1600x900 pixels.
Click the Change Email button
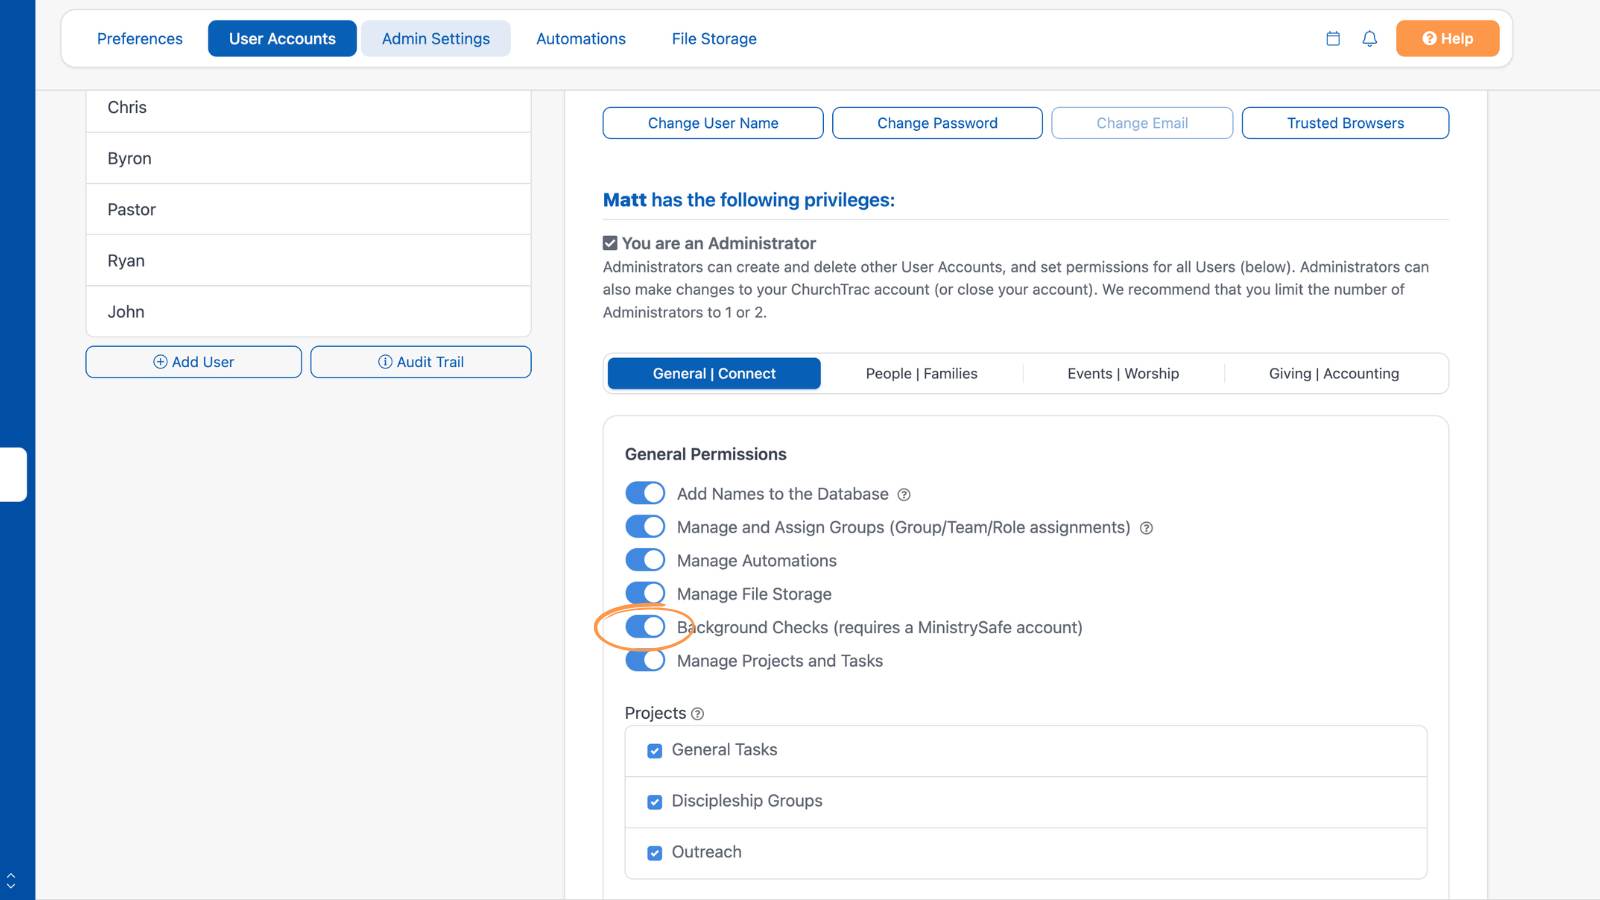(x=1142, y=123)
